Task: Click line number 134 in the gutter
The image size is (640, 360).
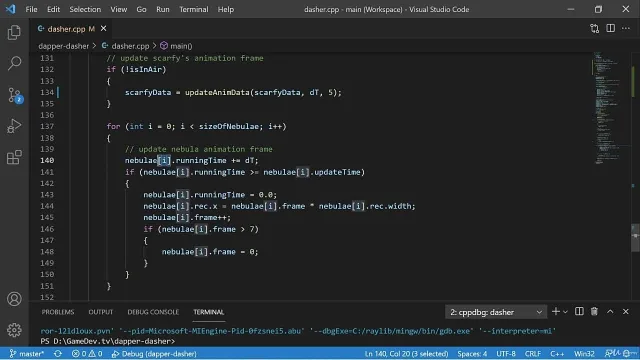Action: (x=47, y=92)
